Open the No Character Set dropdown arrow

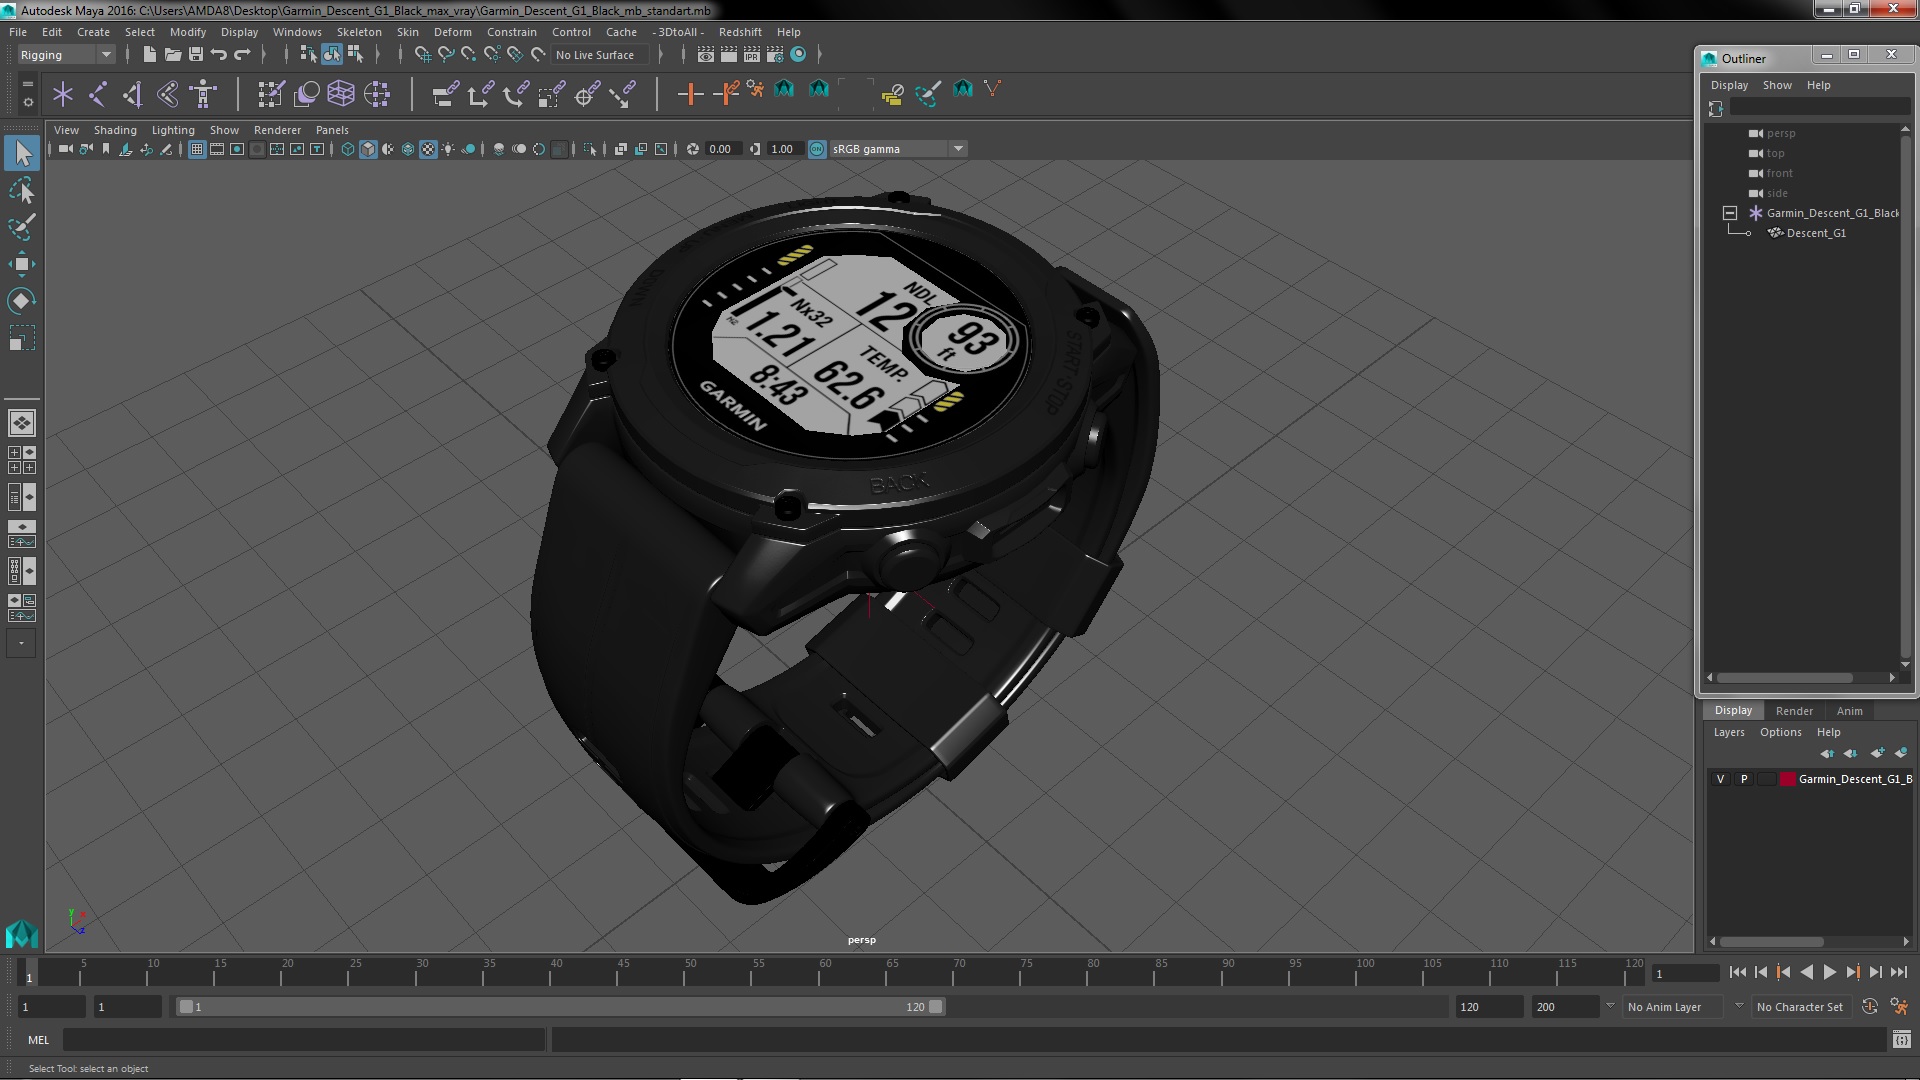point(1739,1006)
